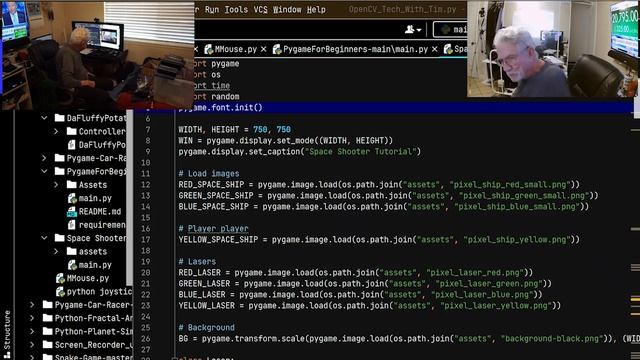Close the MMouse.py tab
Viewport: 640px width, 360px height.
[263, 49]
